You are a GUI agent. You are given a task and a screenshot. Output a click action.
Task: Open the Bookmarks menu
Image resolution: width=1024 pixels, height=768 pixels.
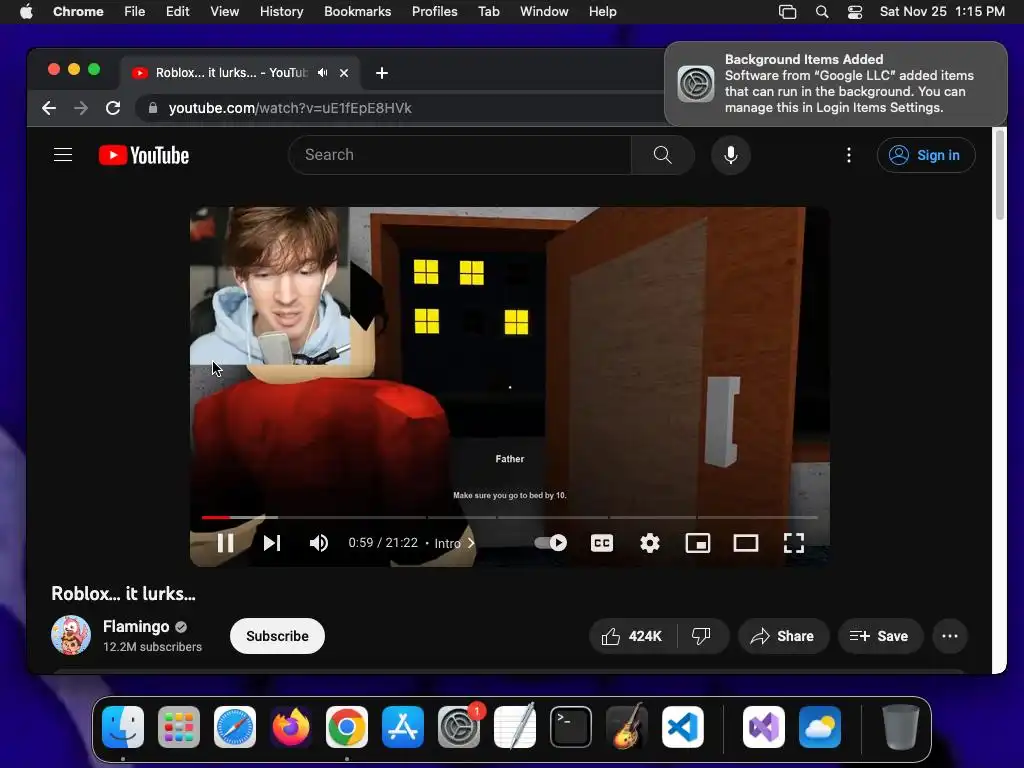pyautogui.click(x=357, y=12)
